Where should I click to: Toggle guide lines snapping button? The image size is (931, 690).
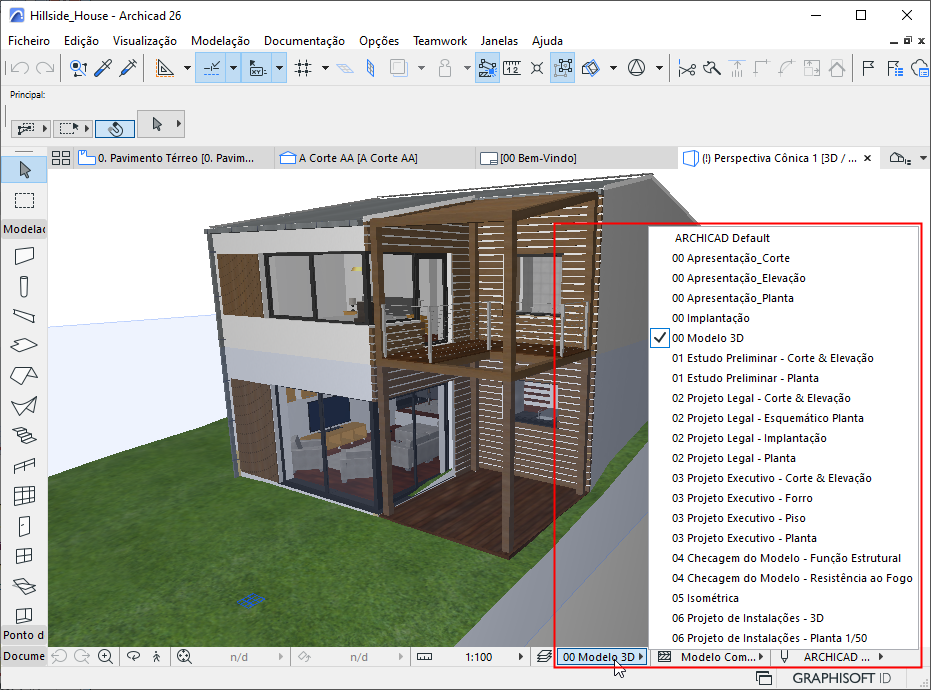212,68
